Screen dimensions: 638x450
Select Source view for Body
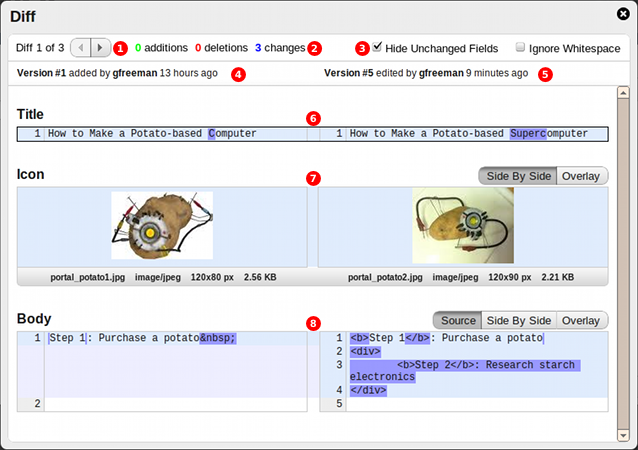click(x=457, y=320)
